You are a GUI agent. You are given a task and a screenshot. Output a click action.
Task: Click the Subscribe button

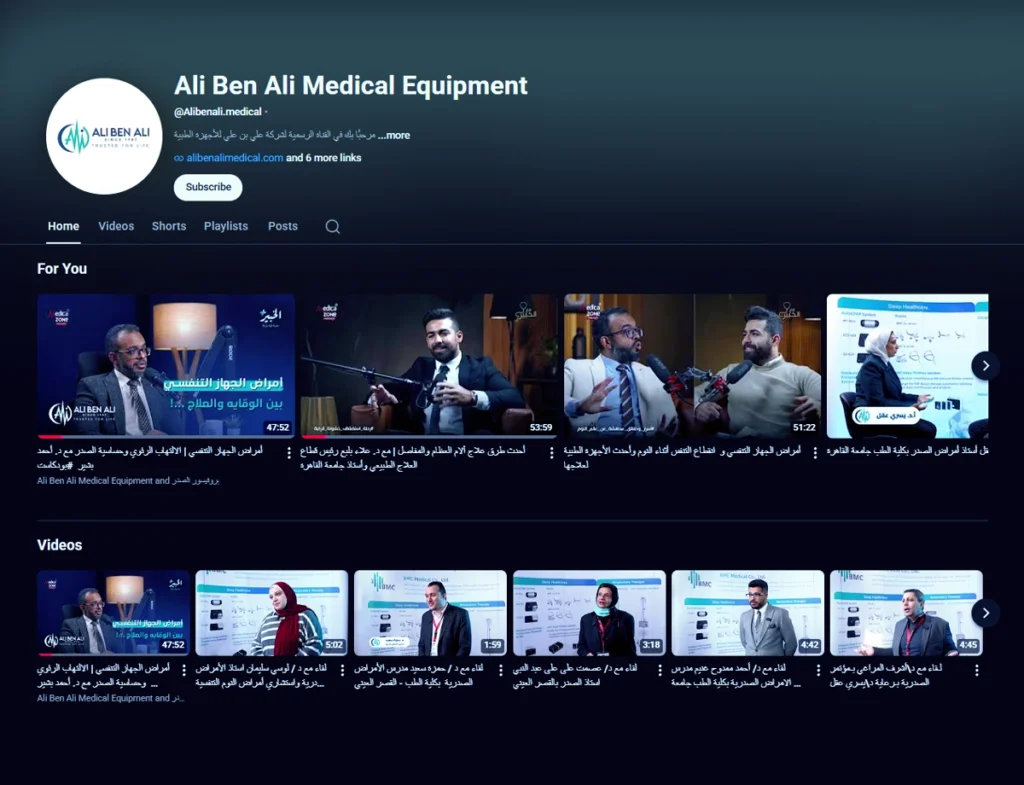point(208,187)
